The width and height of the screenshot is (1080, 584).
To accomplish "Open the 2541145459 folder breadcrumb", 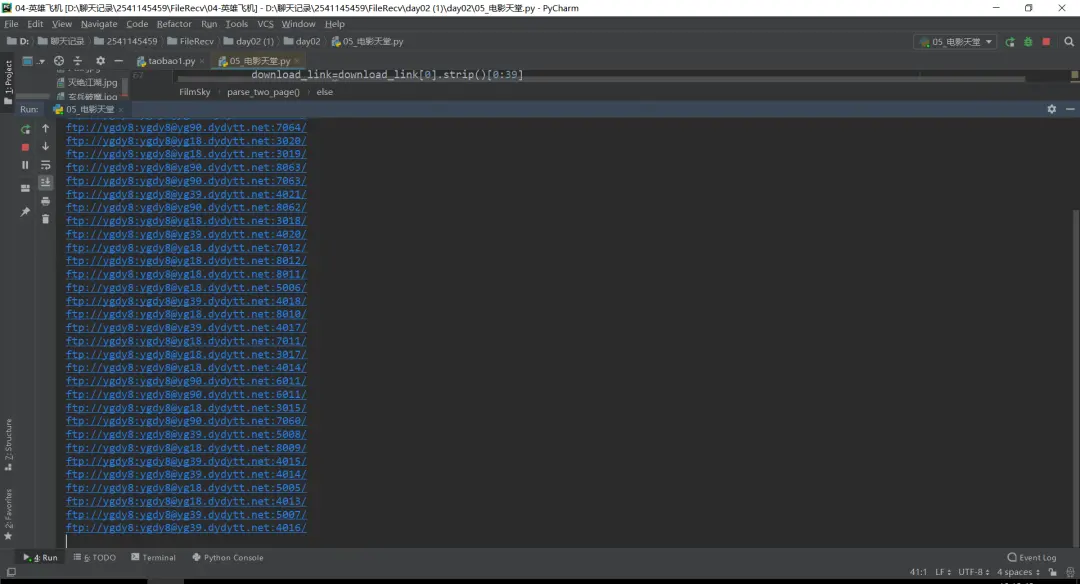I will pyautogui.click(x=125, y=41).
